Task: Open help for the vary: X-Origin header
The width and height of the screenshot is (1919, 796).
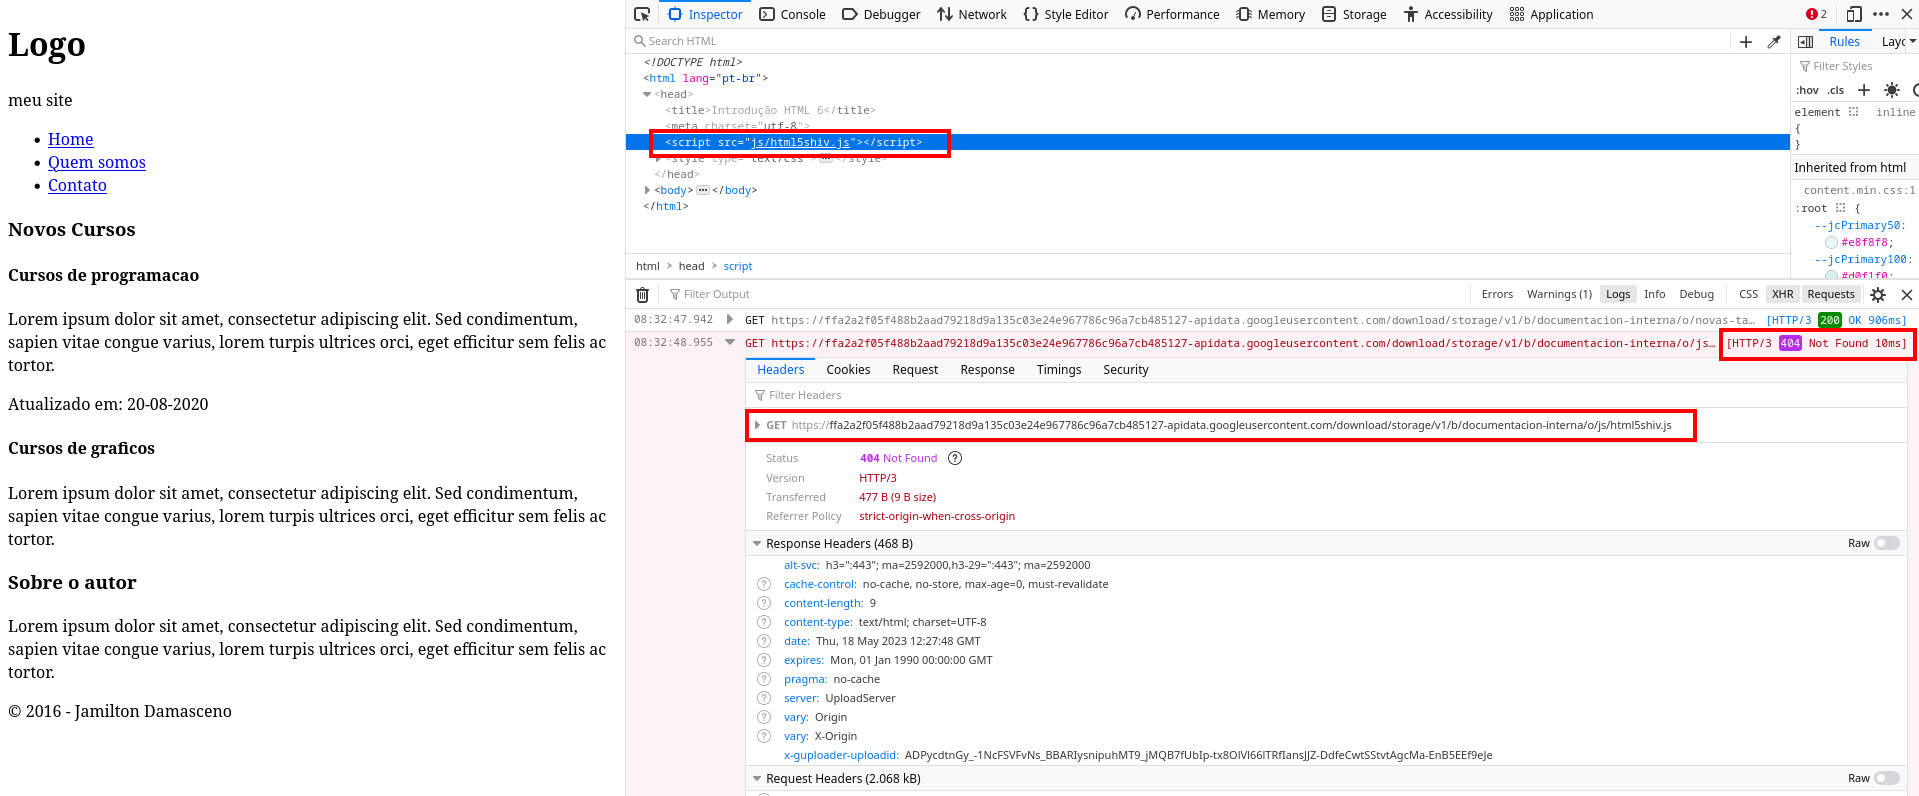Action: coord(764,736)
